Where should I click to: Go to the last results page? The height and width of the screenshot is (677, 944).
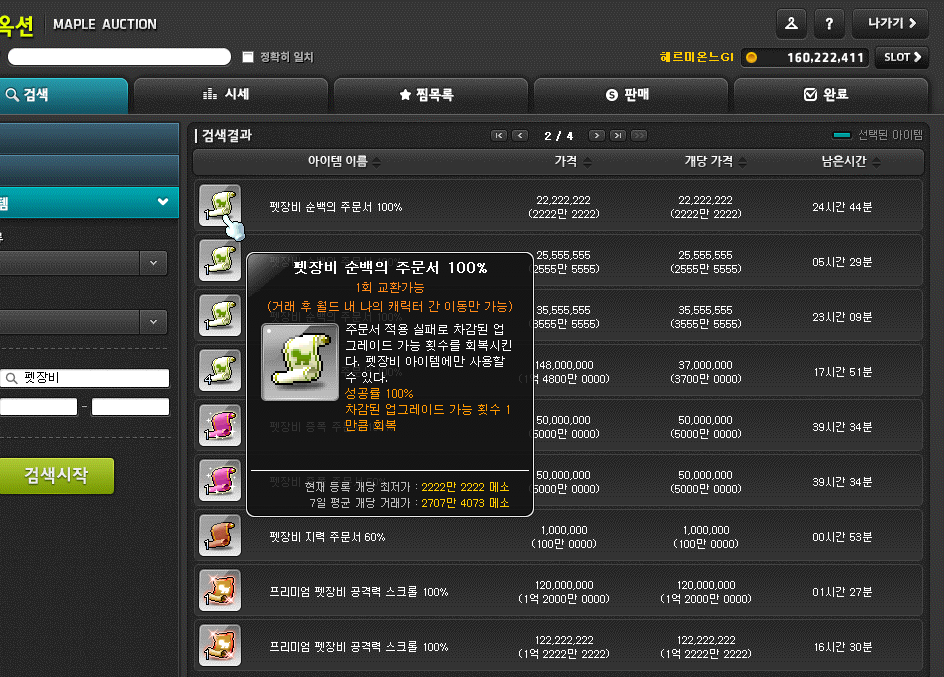coord(618,135)
